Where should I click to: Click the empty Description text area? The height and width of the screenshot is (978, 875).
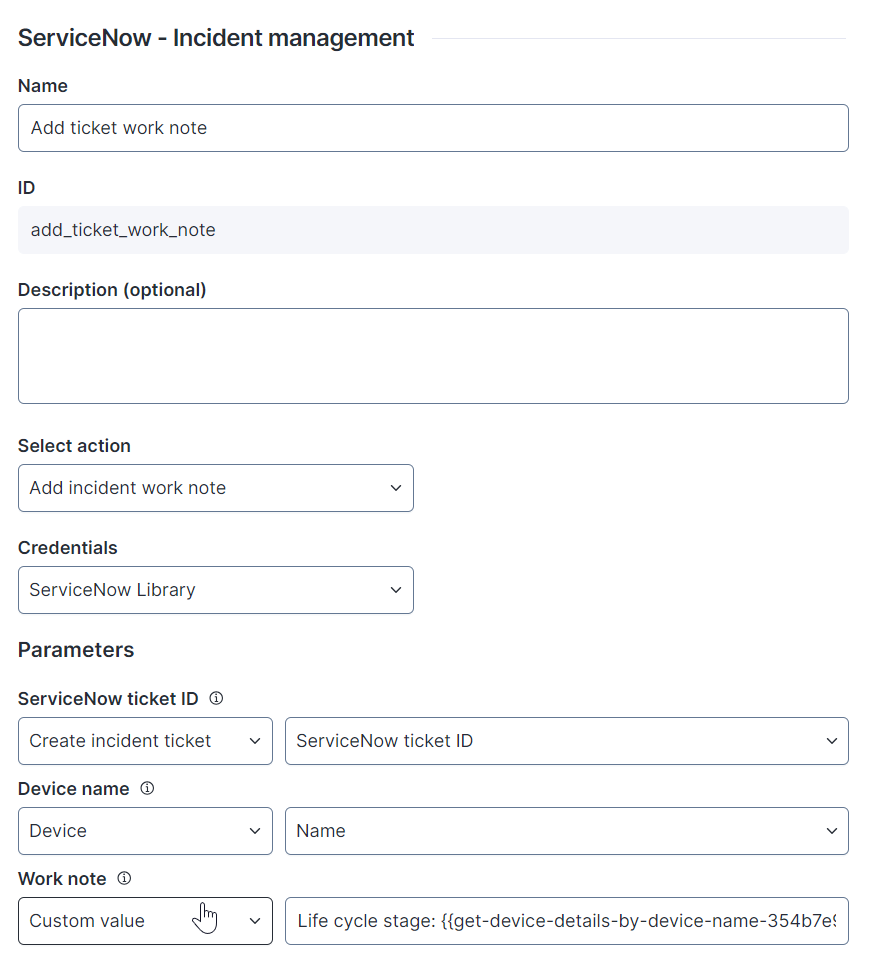(433, 356)
